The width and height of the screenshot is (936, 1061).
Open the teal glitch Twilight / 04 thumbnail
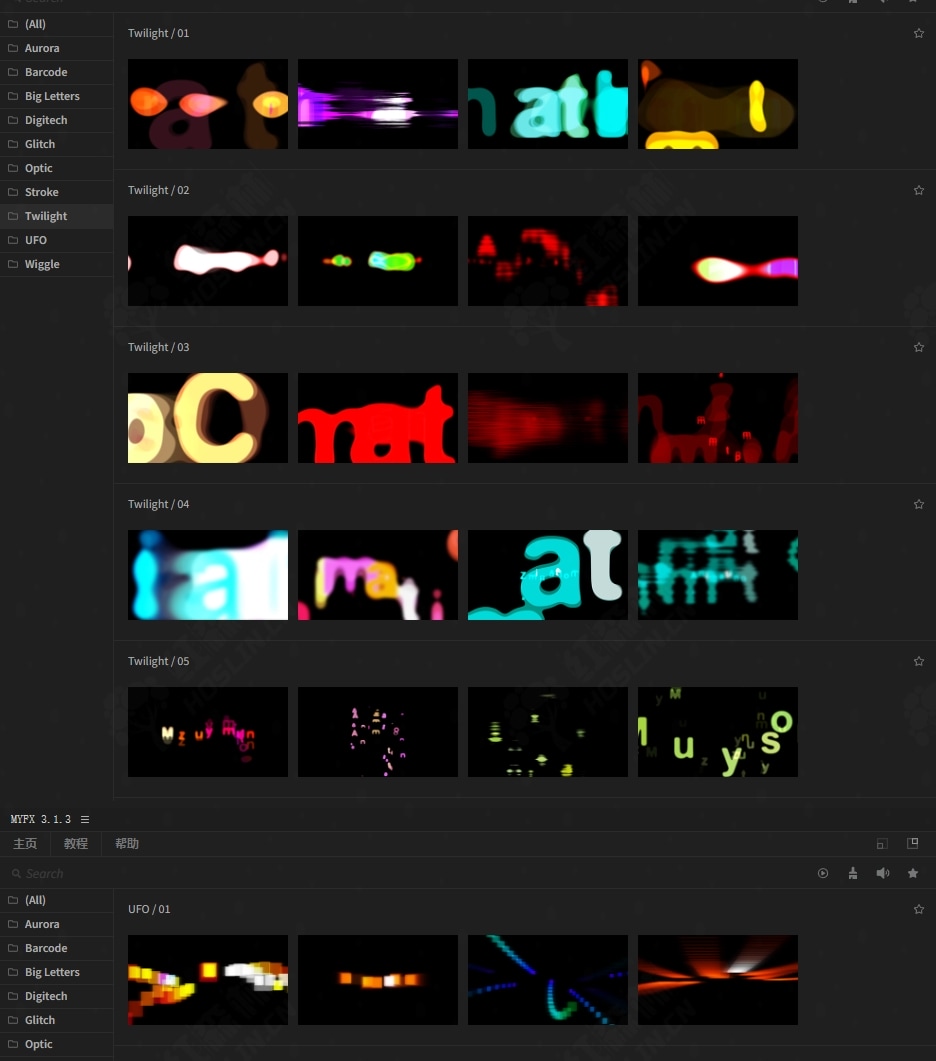717,574
